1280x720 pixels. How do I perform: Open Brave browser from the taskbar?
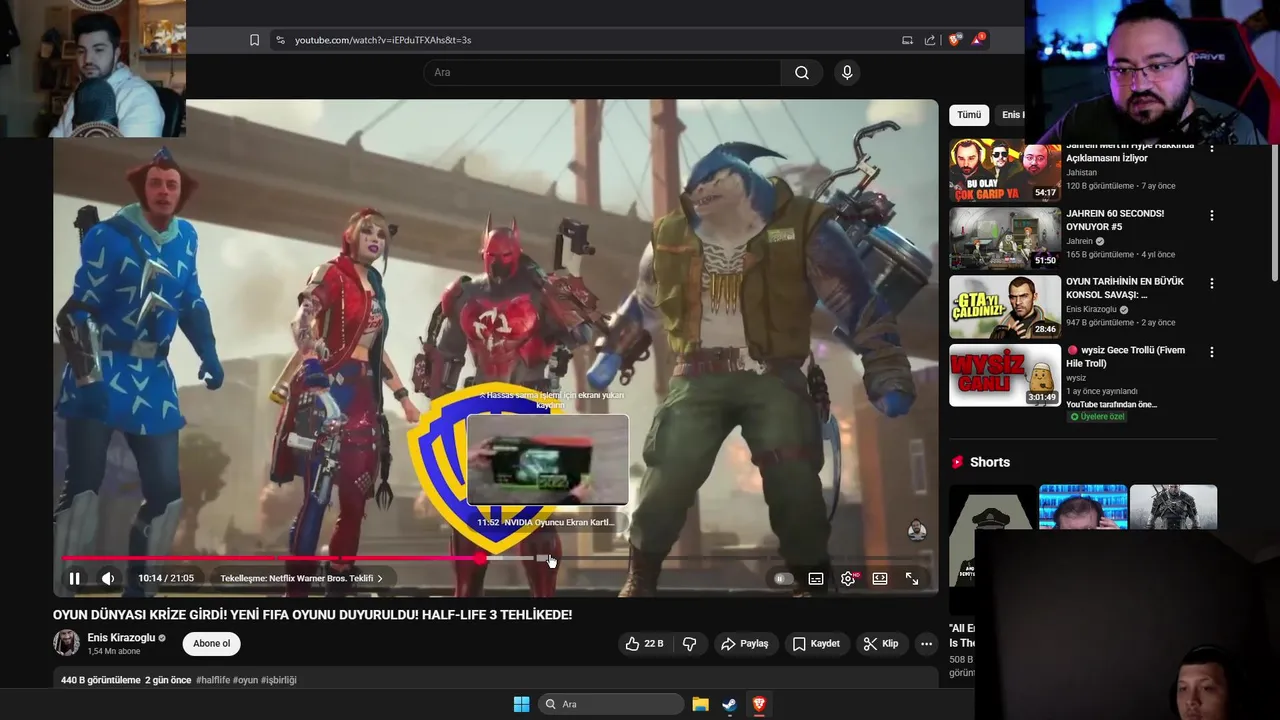coord(759,704)
